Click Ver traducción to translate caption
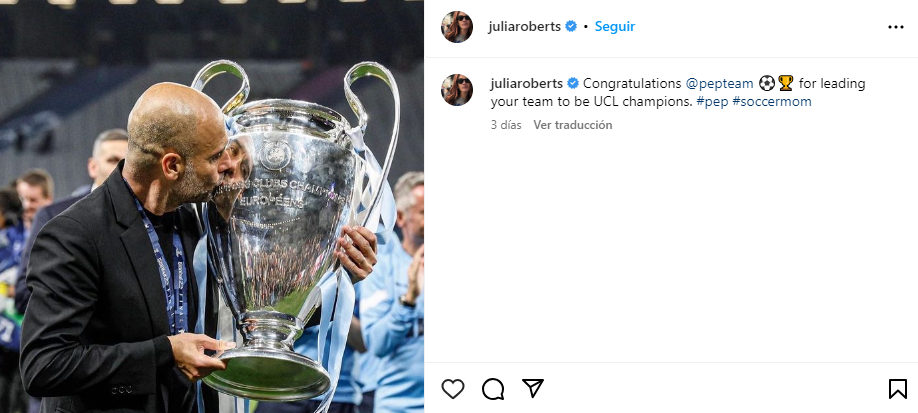The height and width of the screenshot is (413, 918). [573, 125]
